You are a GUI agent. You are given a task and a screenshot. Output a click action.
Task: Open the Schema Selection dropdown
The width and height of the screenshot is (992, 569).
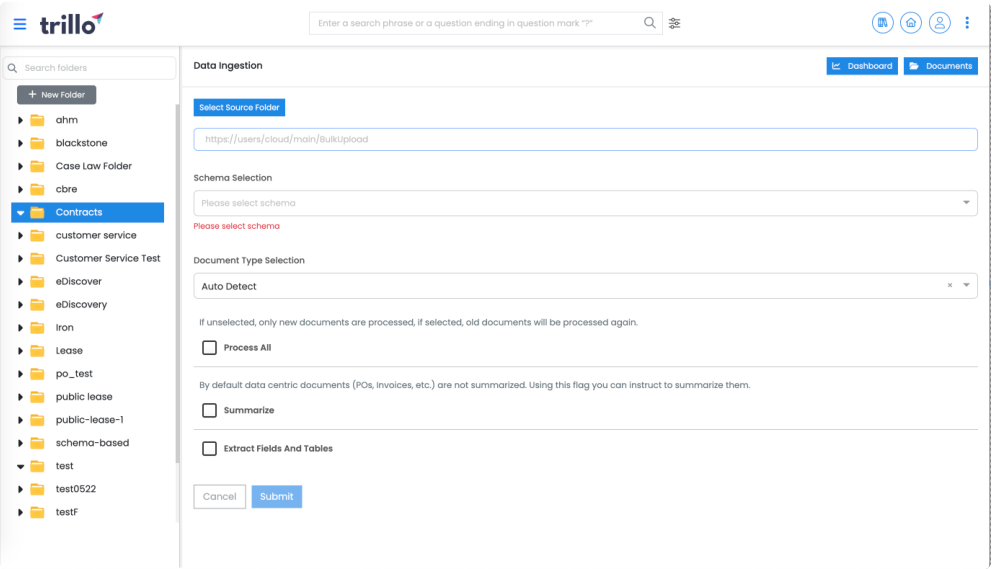point(585,203)
